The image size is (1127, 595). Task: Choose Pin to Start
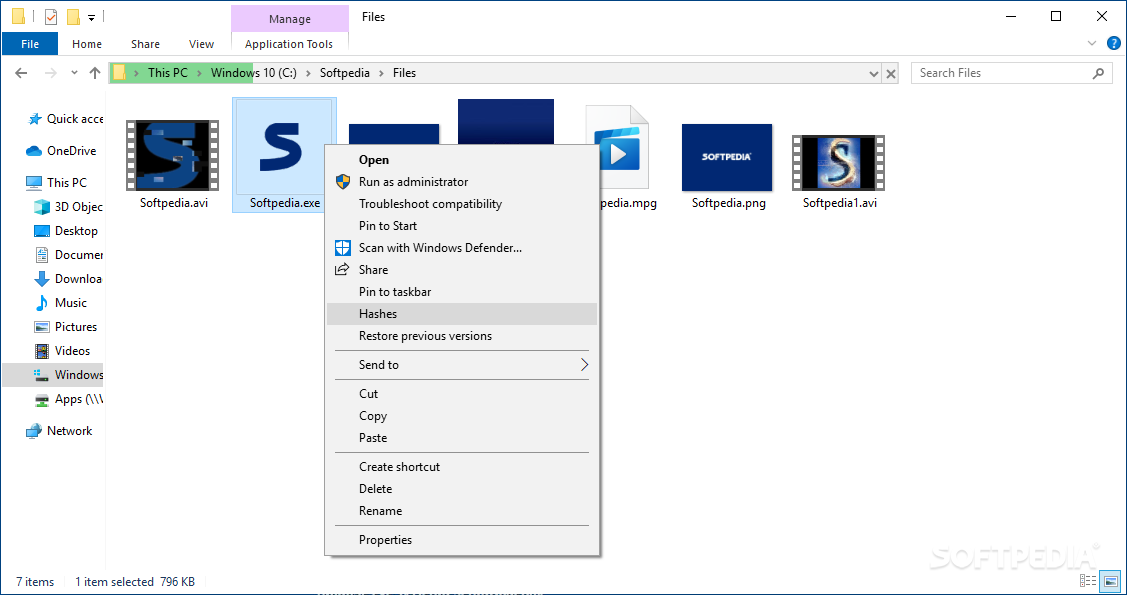[462, 226]
